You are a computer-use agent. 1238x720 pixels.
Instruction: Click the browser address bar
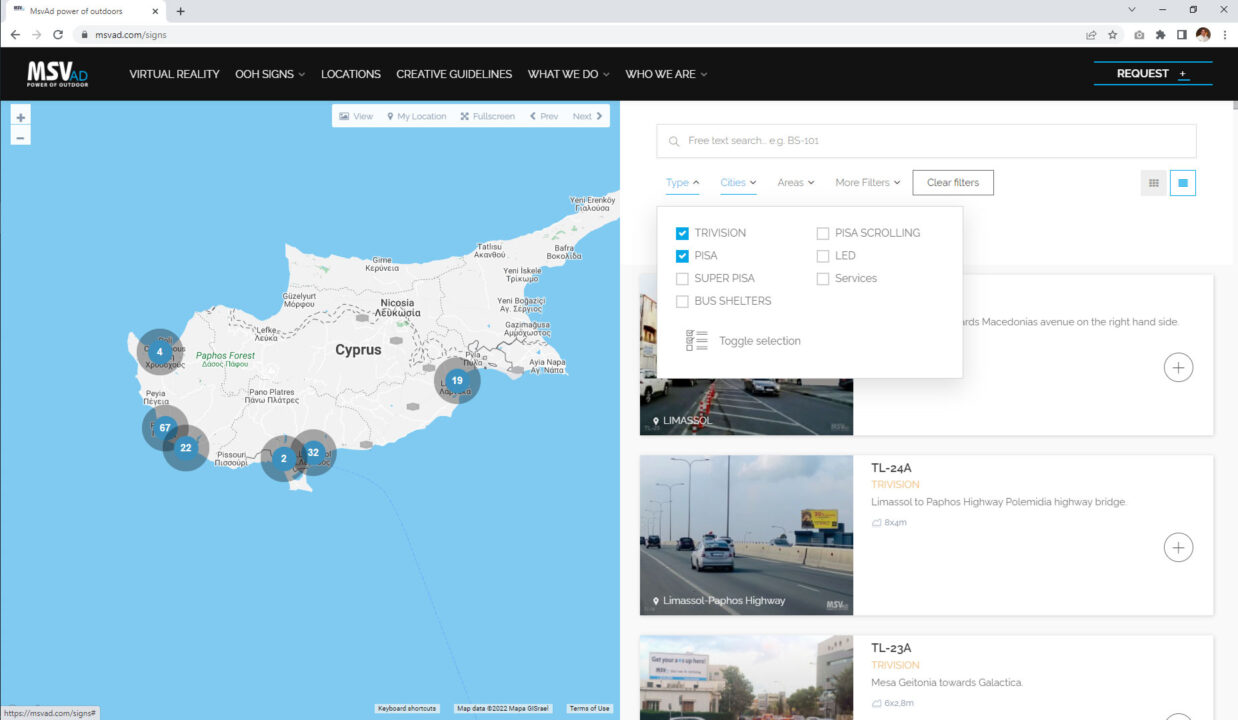(x=580, y=34)
